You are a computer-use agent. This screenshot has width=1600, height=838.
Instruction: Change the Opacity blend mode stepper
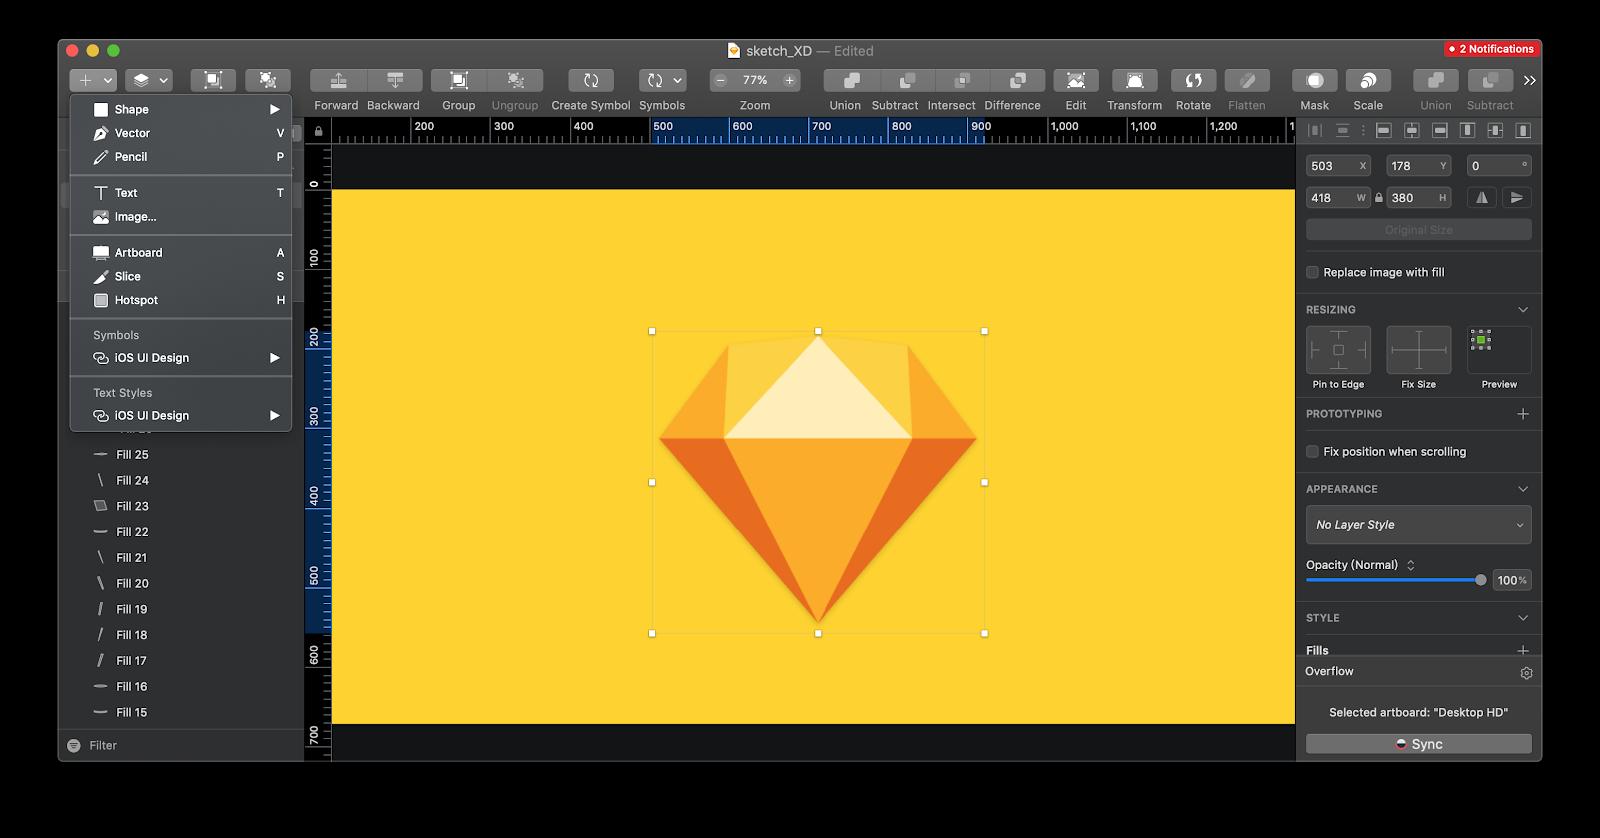1410,565
